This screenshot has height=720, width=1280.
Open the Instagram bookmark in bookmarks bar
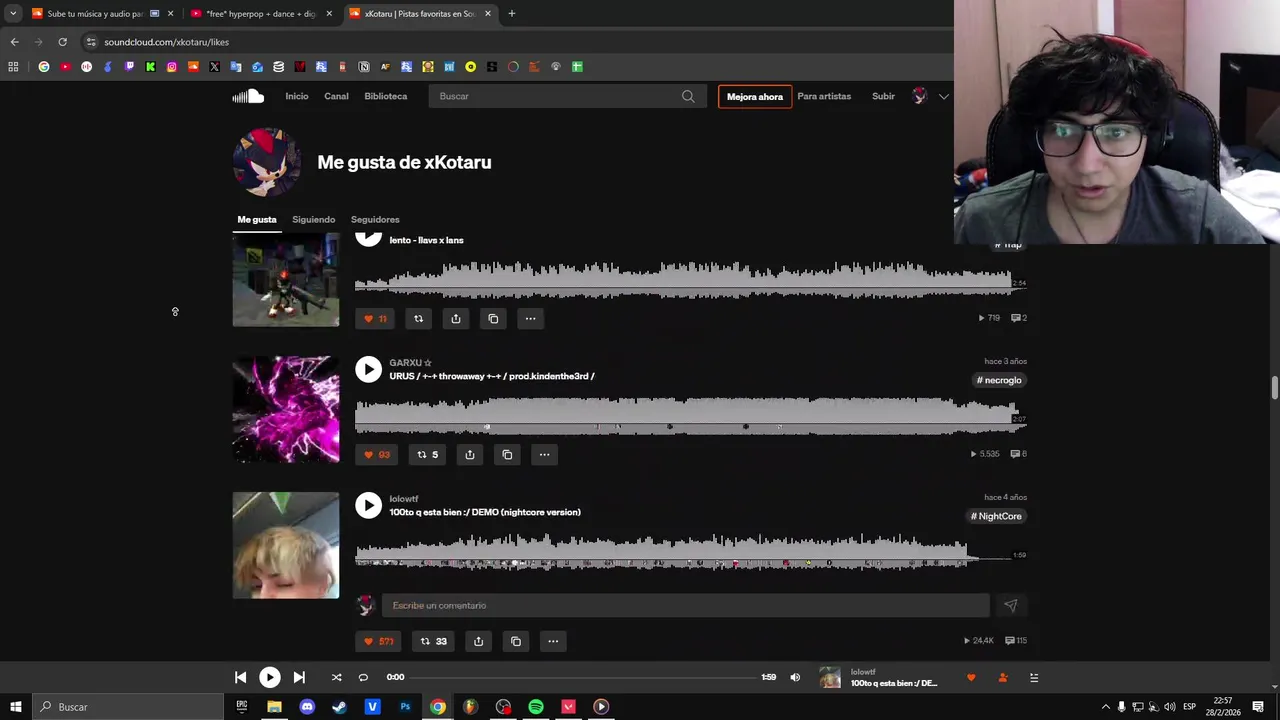(172, 67)
